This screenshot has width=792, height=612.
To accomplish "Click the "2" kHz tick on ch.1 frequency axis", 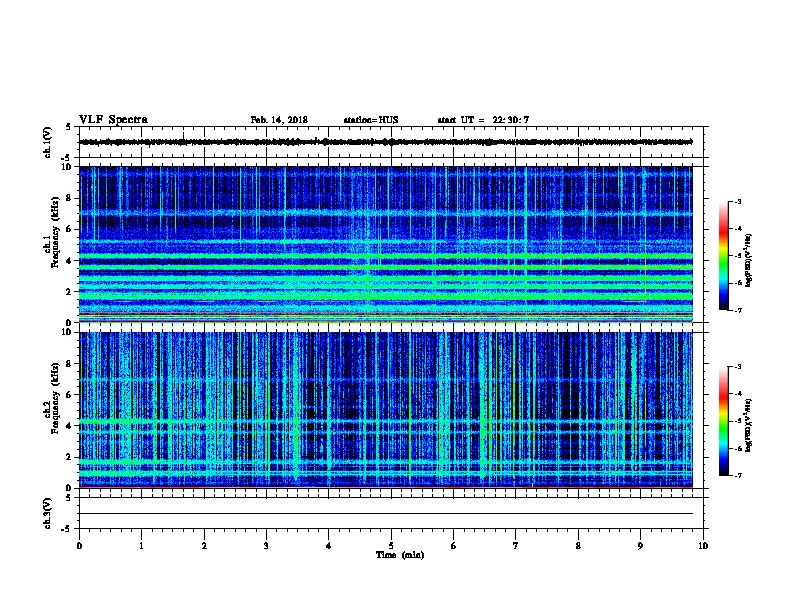I will coord(68,291).
